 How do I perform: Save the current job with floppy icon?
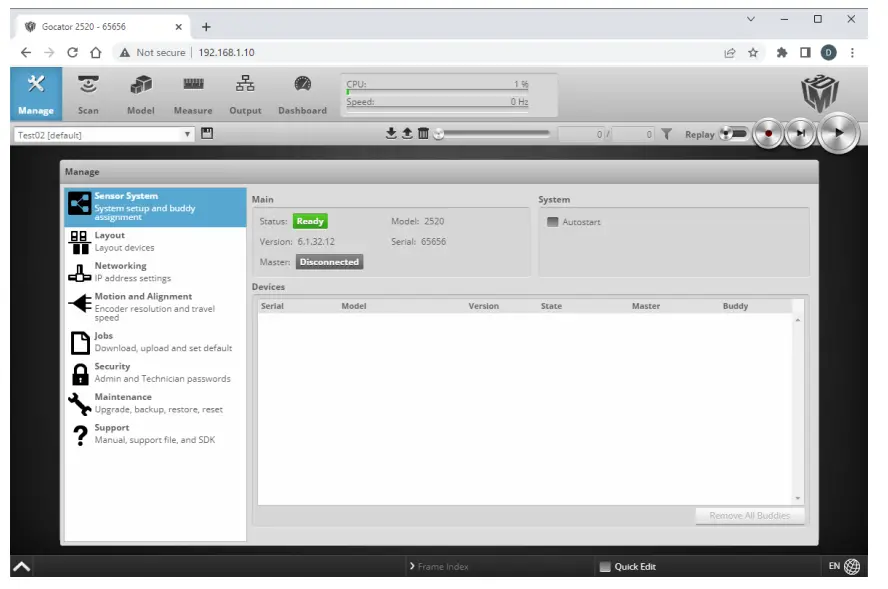pyautogui.click(x=207, y=134)
